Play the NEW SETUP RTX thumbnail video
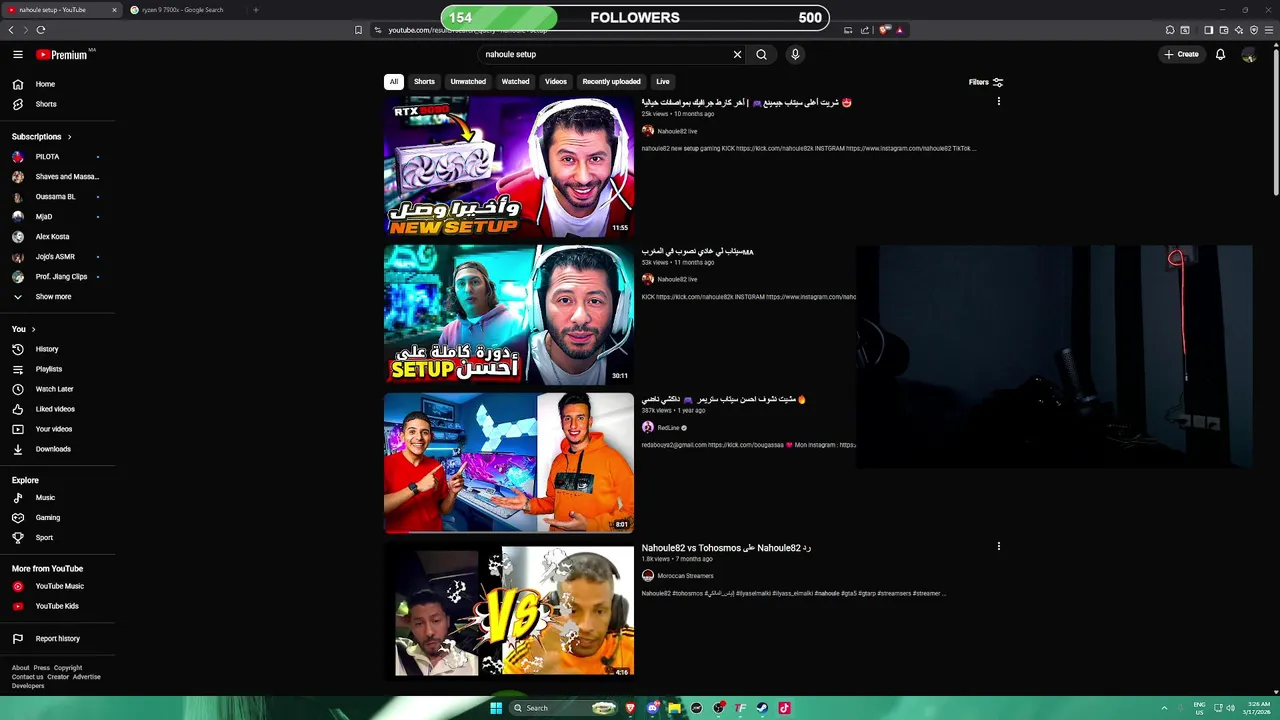The width and height of the screenshot is (1280, 720). 509,167
